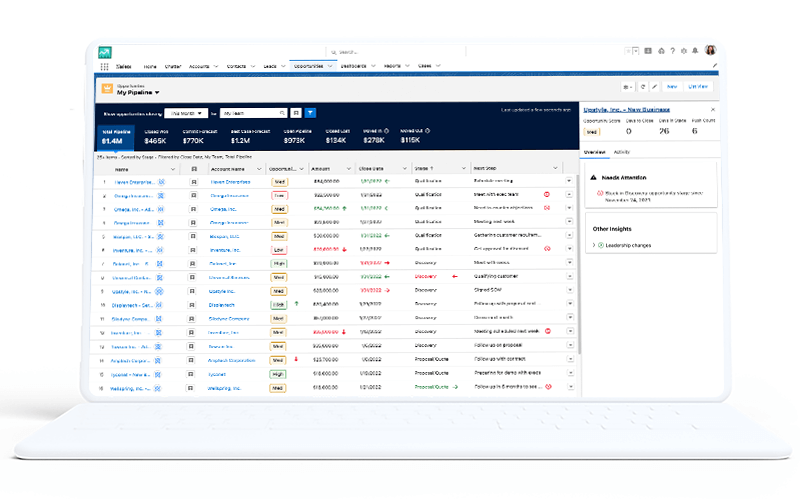Click the pencil edit list icon
The height and width of the screenshot is (499, 800).
point(655,87)
